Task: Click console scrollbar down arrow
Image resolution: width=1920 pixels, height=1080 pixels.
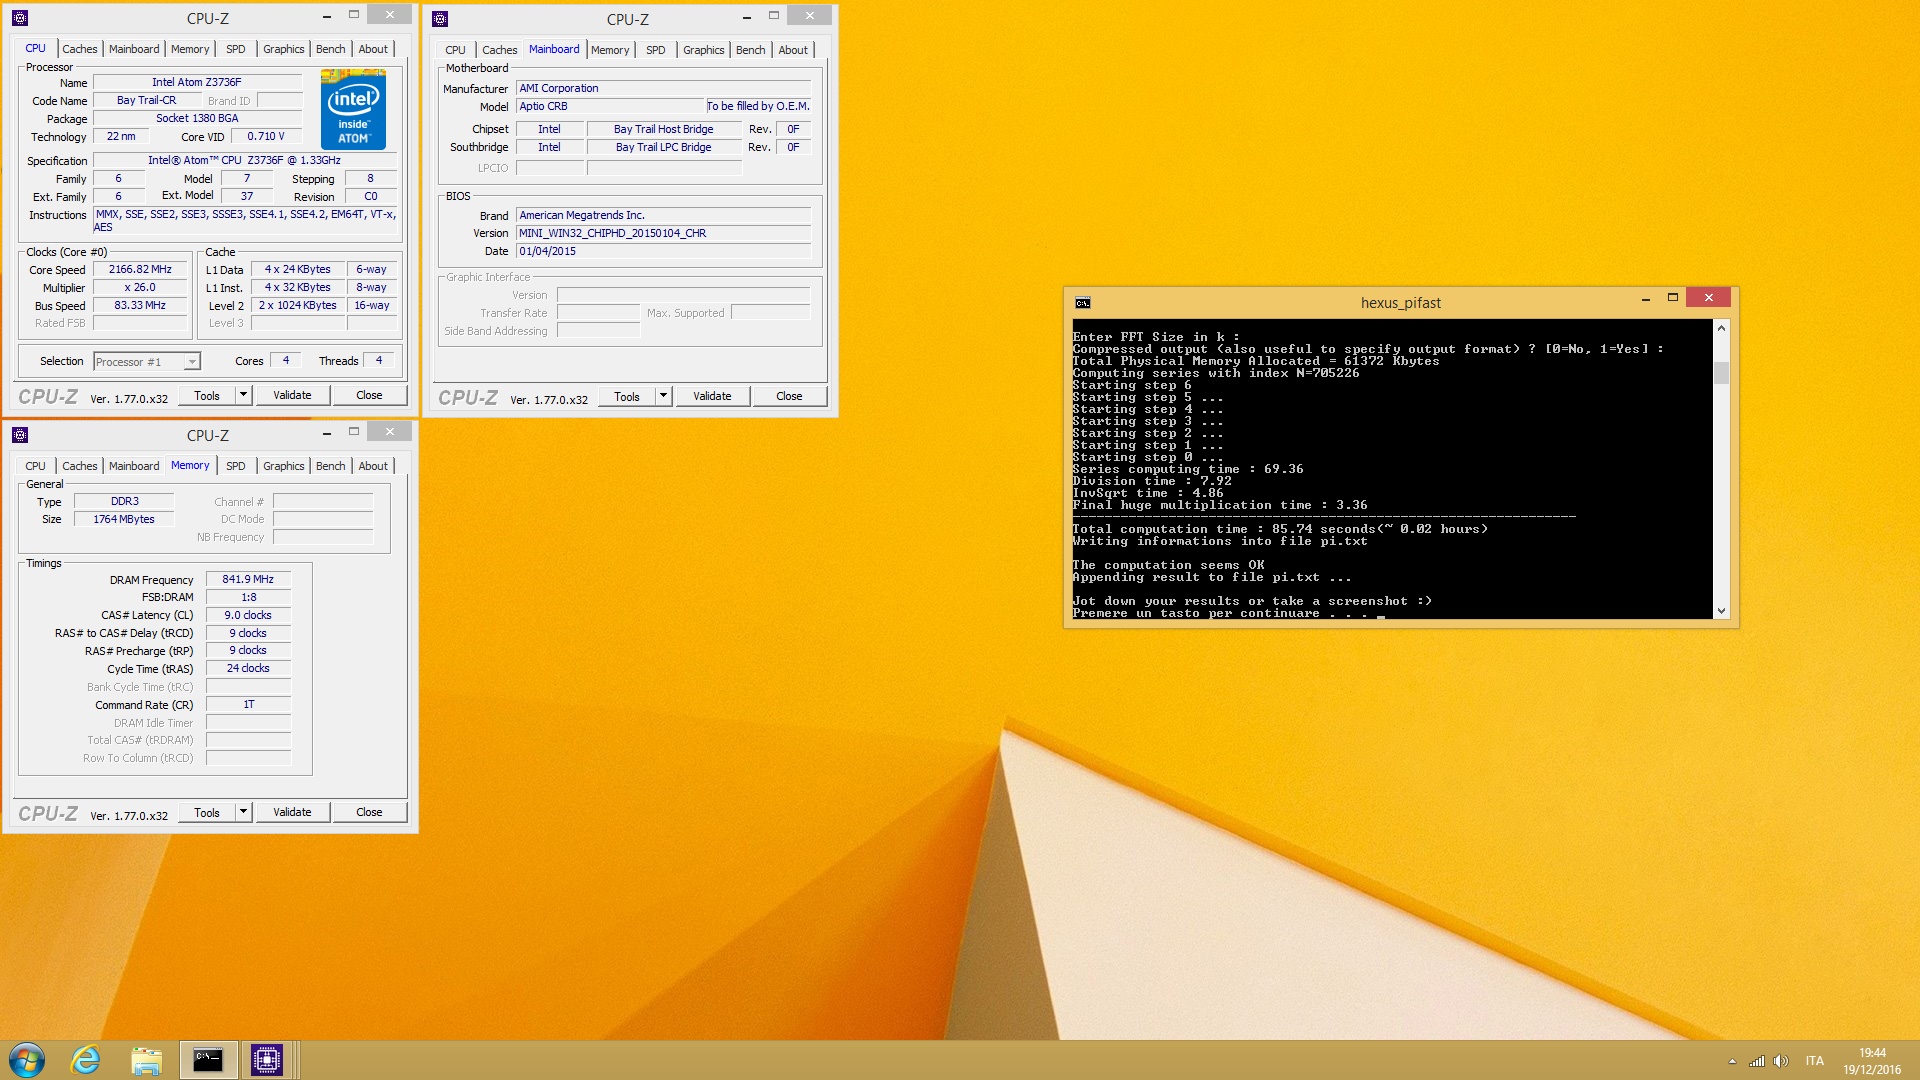Action: 1721,610
